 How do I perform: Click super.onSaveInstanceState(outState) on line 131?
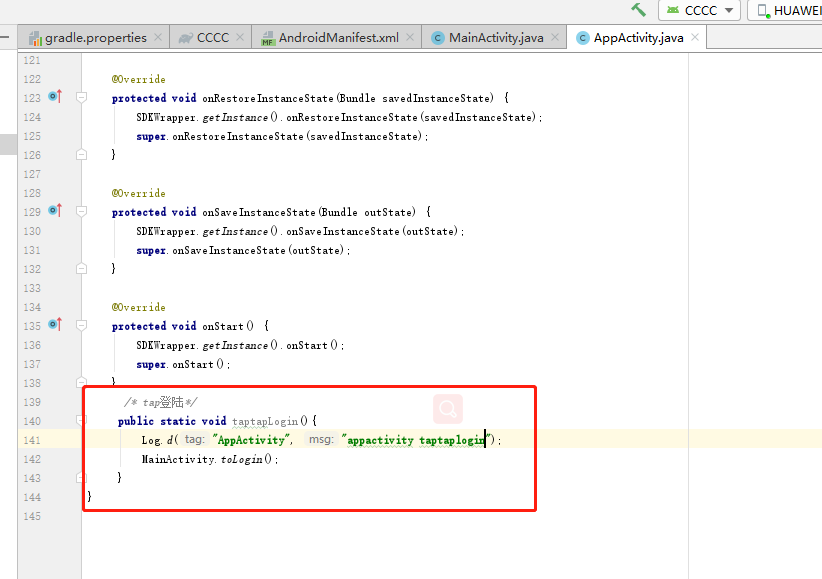[242, 251]
